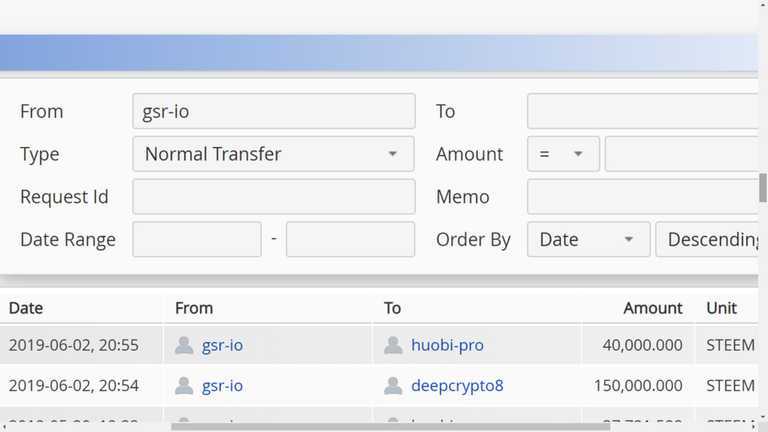Open deepcrypto8 account link

click(x=457, y=385)
